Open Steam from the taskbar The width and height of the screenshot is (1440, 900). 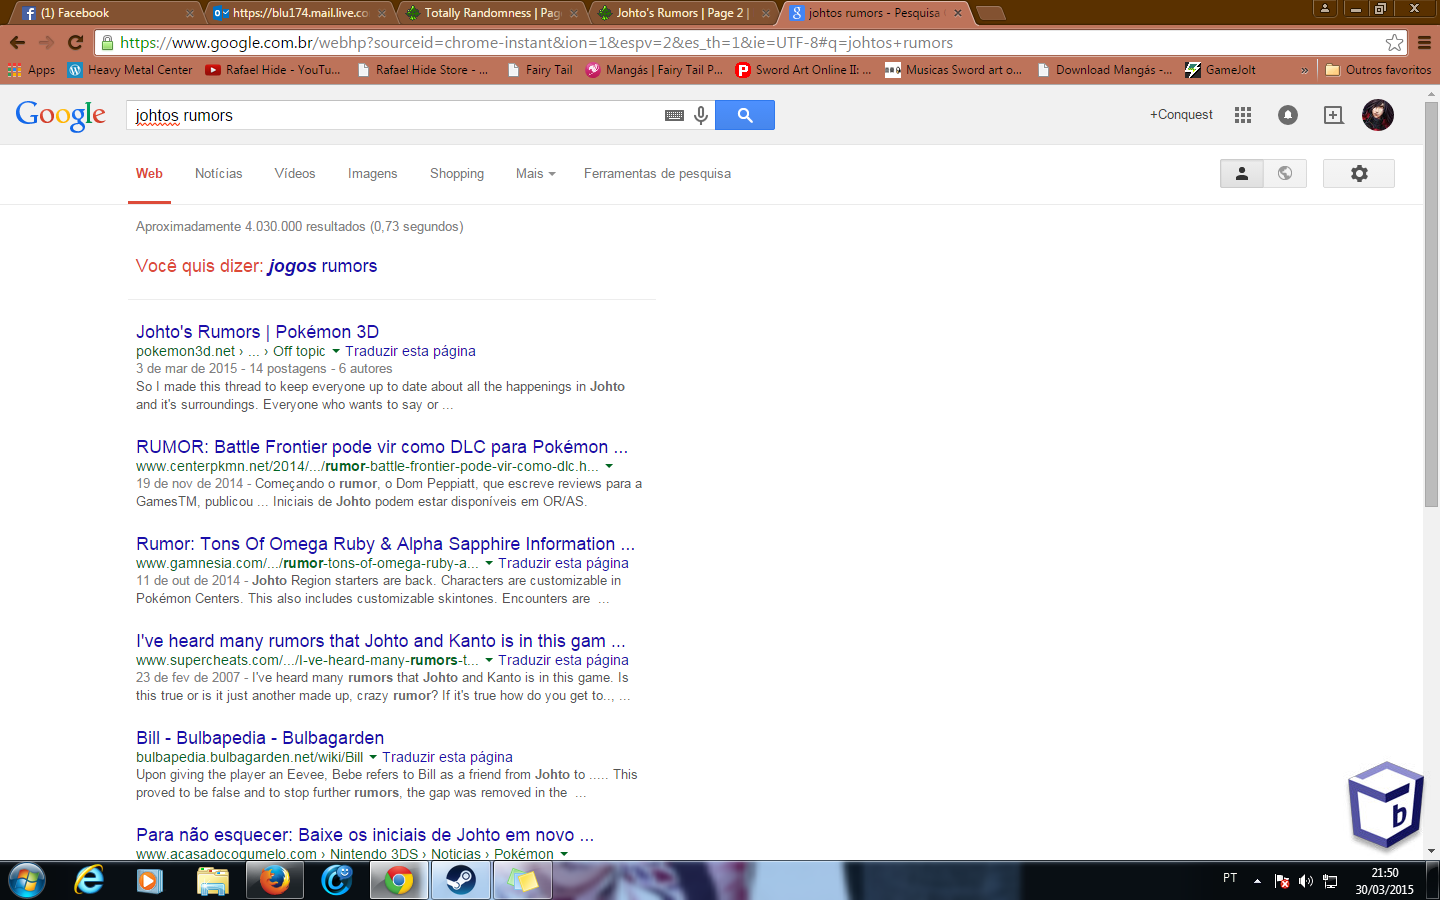tap(460, 880)
